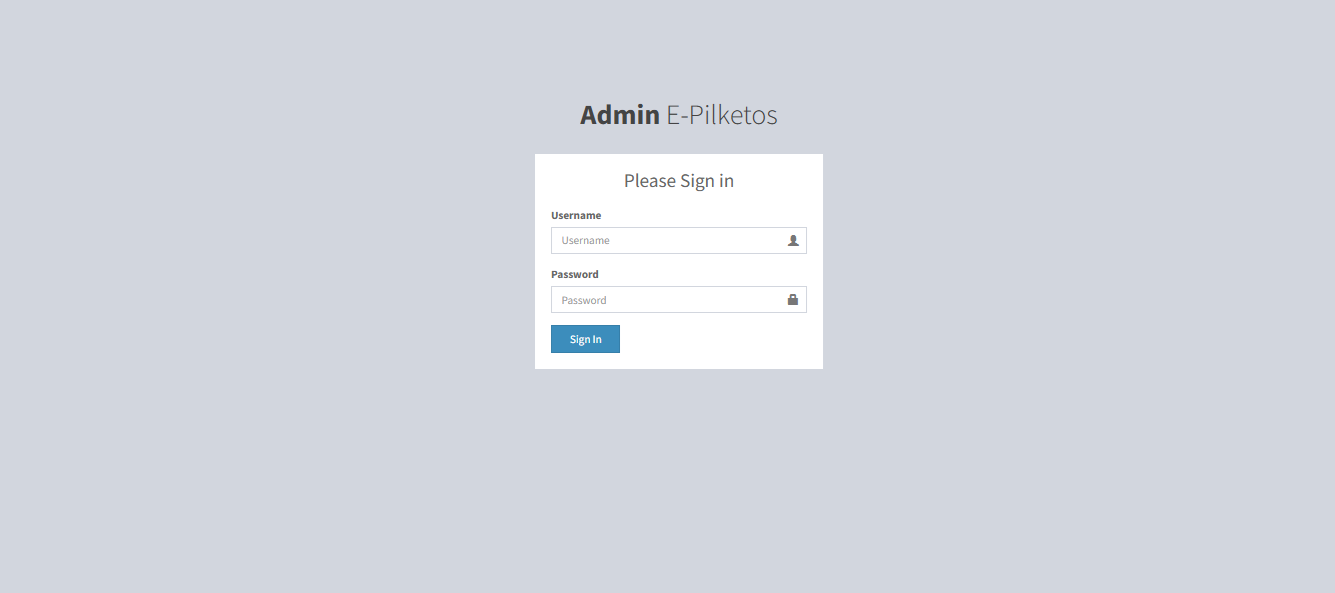
Task: Select the lock glyph beside Password input
Action: [793, 299]
